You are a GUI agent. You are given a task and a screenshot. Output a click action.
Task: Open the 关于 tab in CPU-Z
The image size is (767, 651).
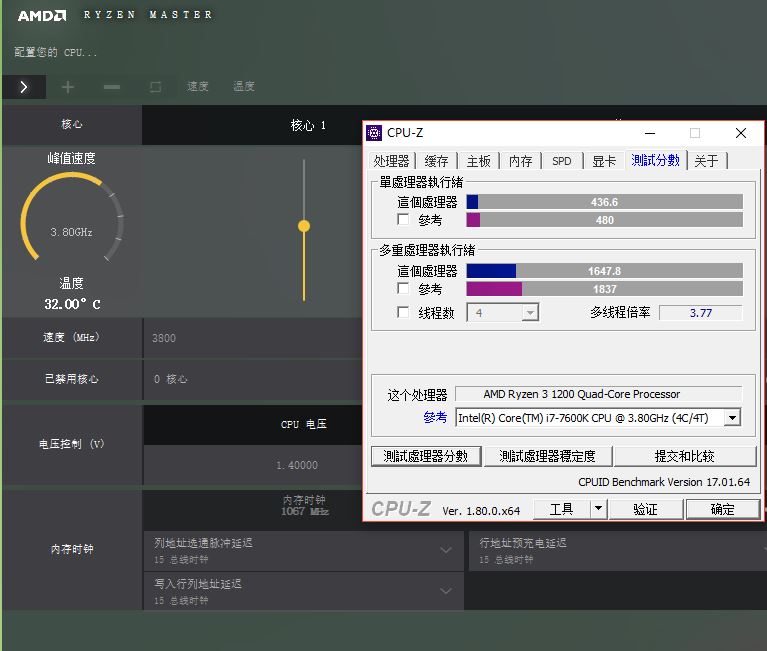coord(706,161)
